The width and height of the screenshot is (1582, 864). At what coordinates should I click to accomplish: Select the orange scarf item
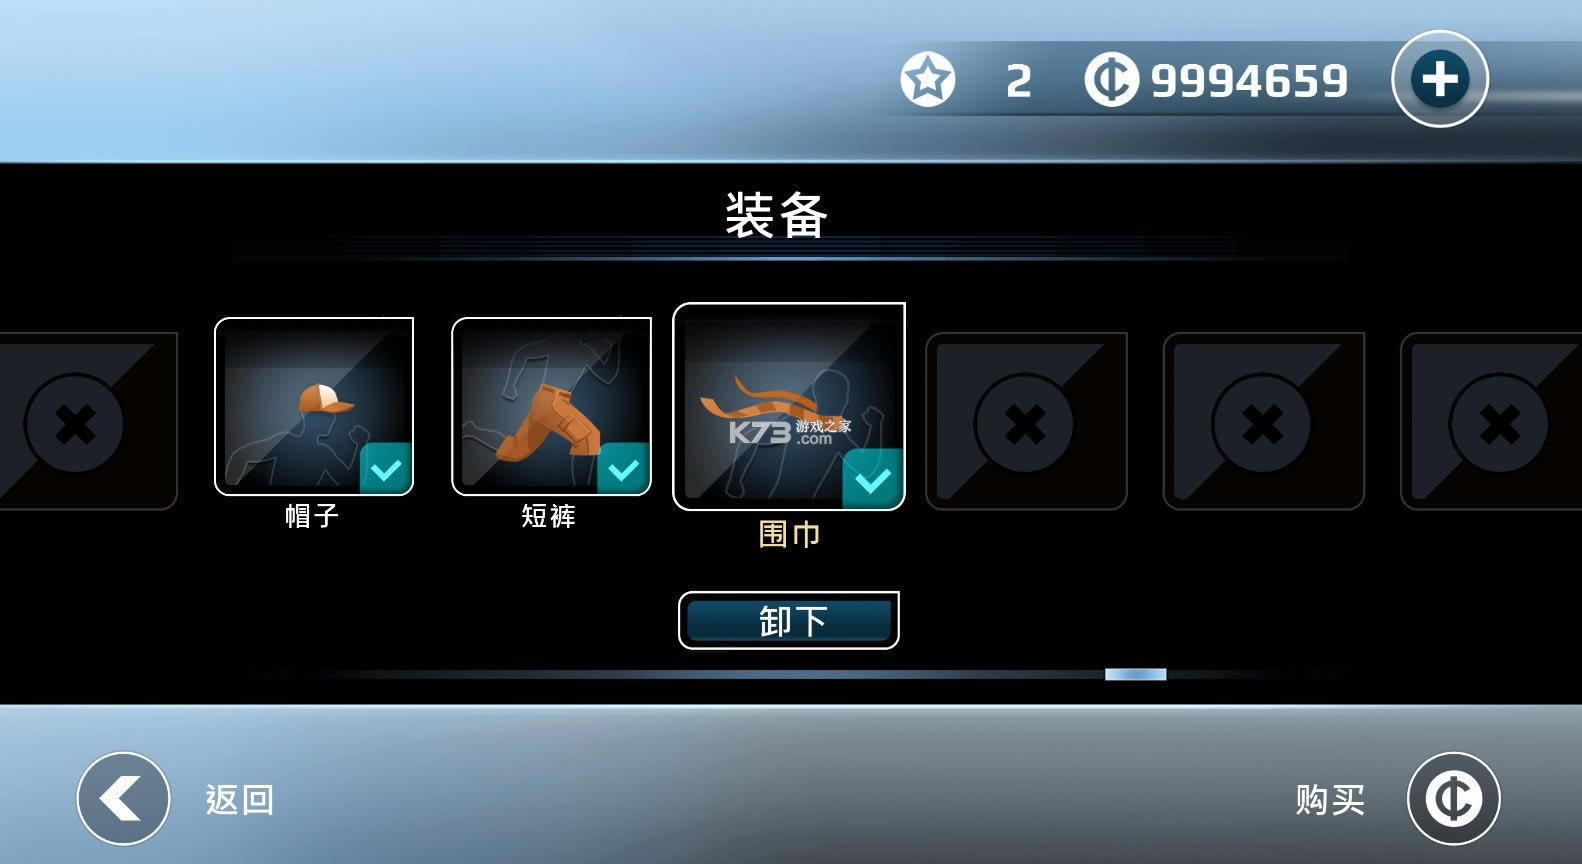coord(789,407)
